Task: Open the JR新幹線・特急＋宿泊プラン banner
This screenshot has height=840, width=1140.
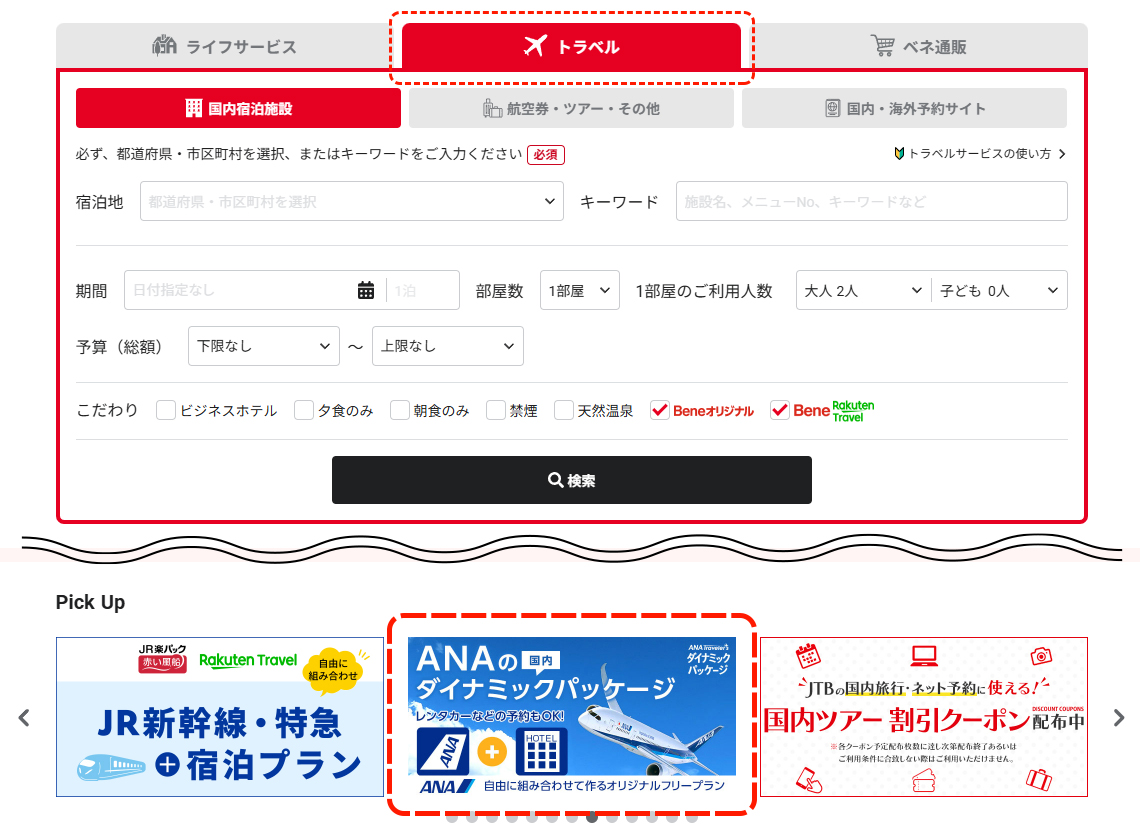Action: pyautogui.click(x=220, y=717)
